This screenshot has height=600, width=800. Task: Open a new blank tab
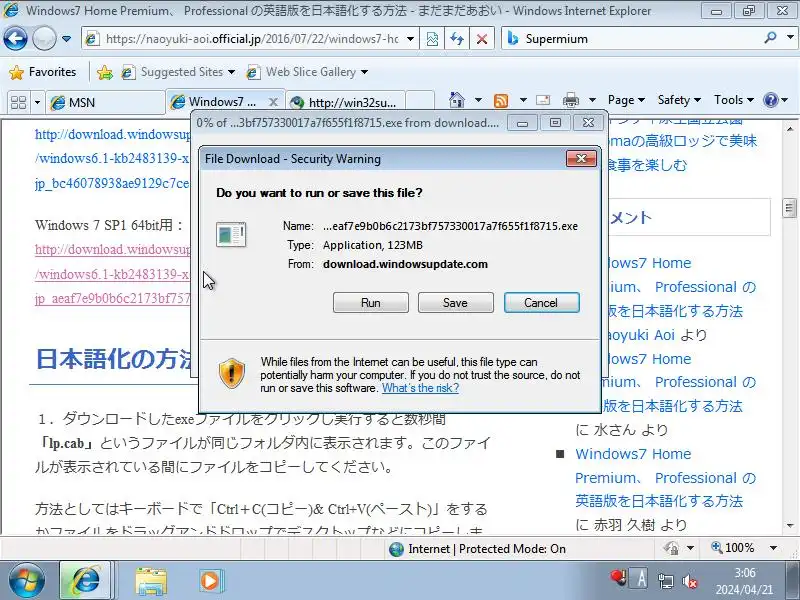[x=419, y=103]
